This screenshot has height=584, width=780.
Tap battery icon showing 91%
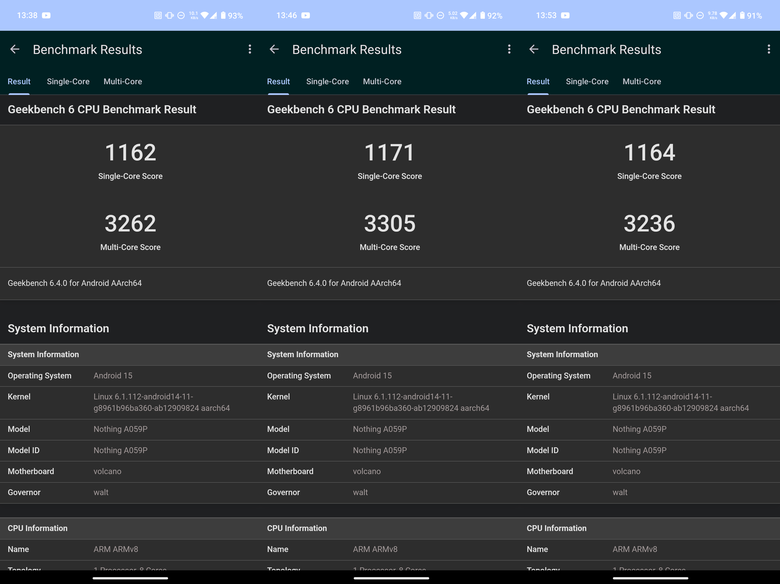742,15
